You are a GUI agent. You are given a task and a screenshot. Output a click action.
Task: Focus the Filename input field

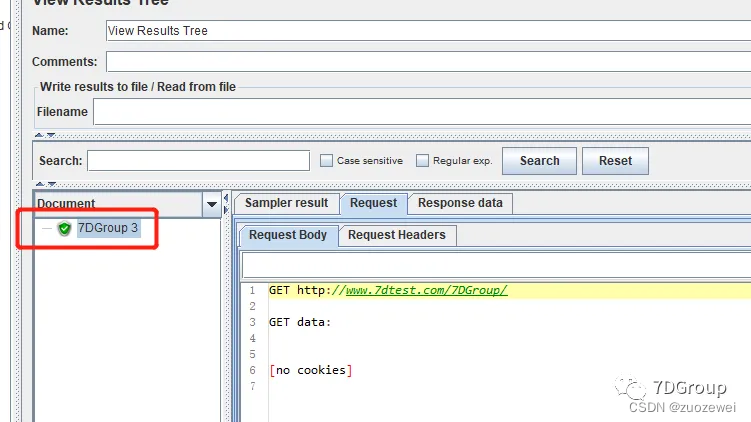coord(422,112)
